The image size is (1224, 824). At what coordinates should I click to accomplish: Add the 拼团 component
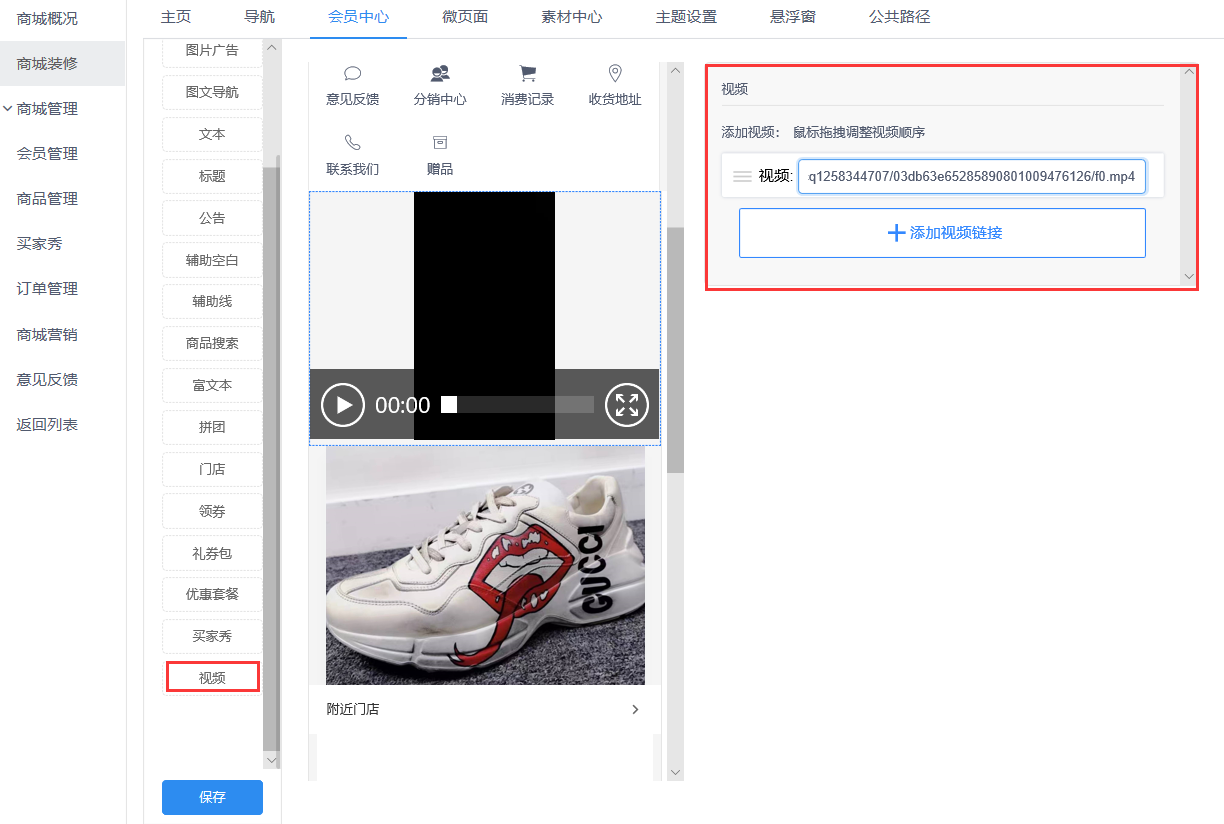(212, 427)
